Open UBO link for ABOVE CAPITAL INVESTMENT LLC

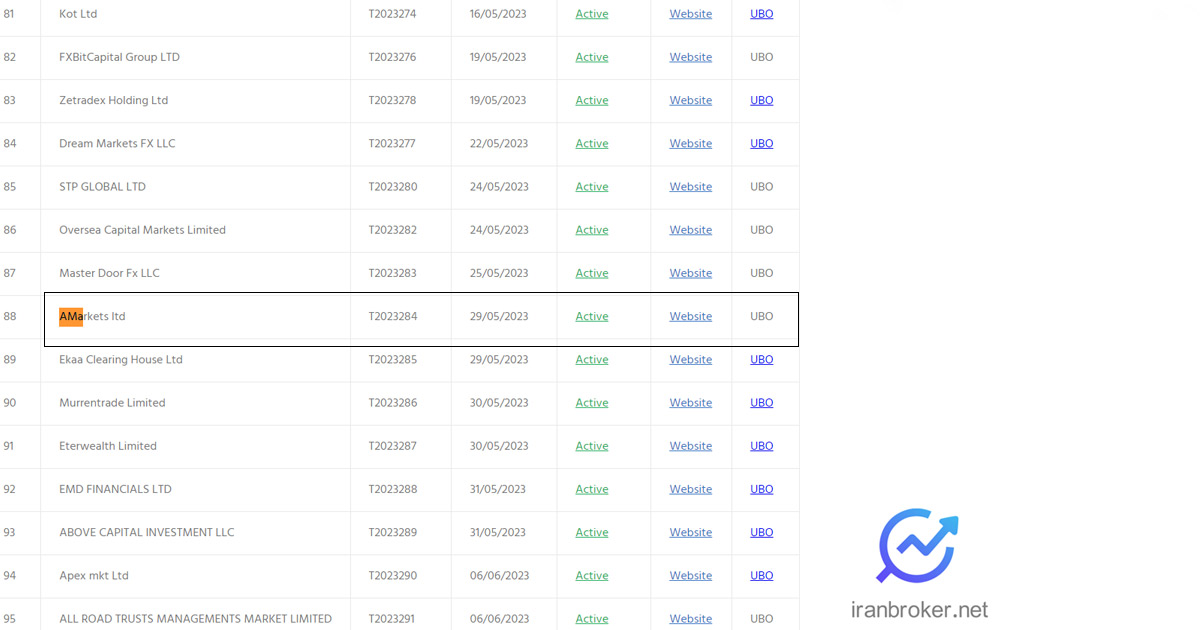(762, 532)
